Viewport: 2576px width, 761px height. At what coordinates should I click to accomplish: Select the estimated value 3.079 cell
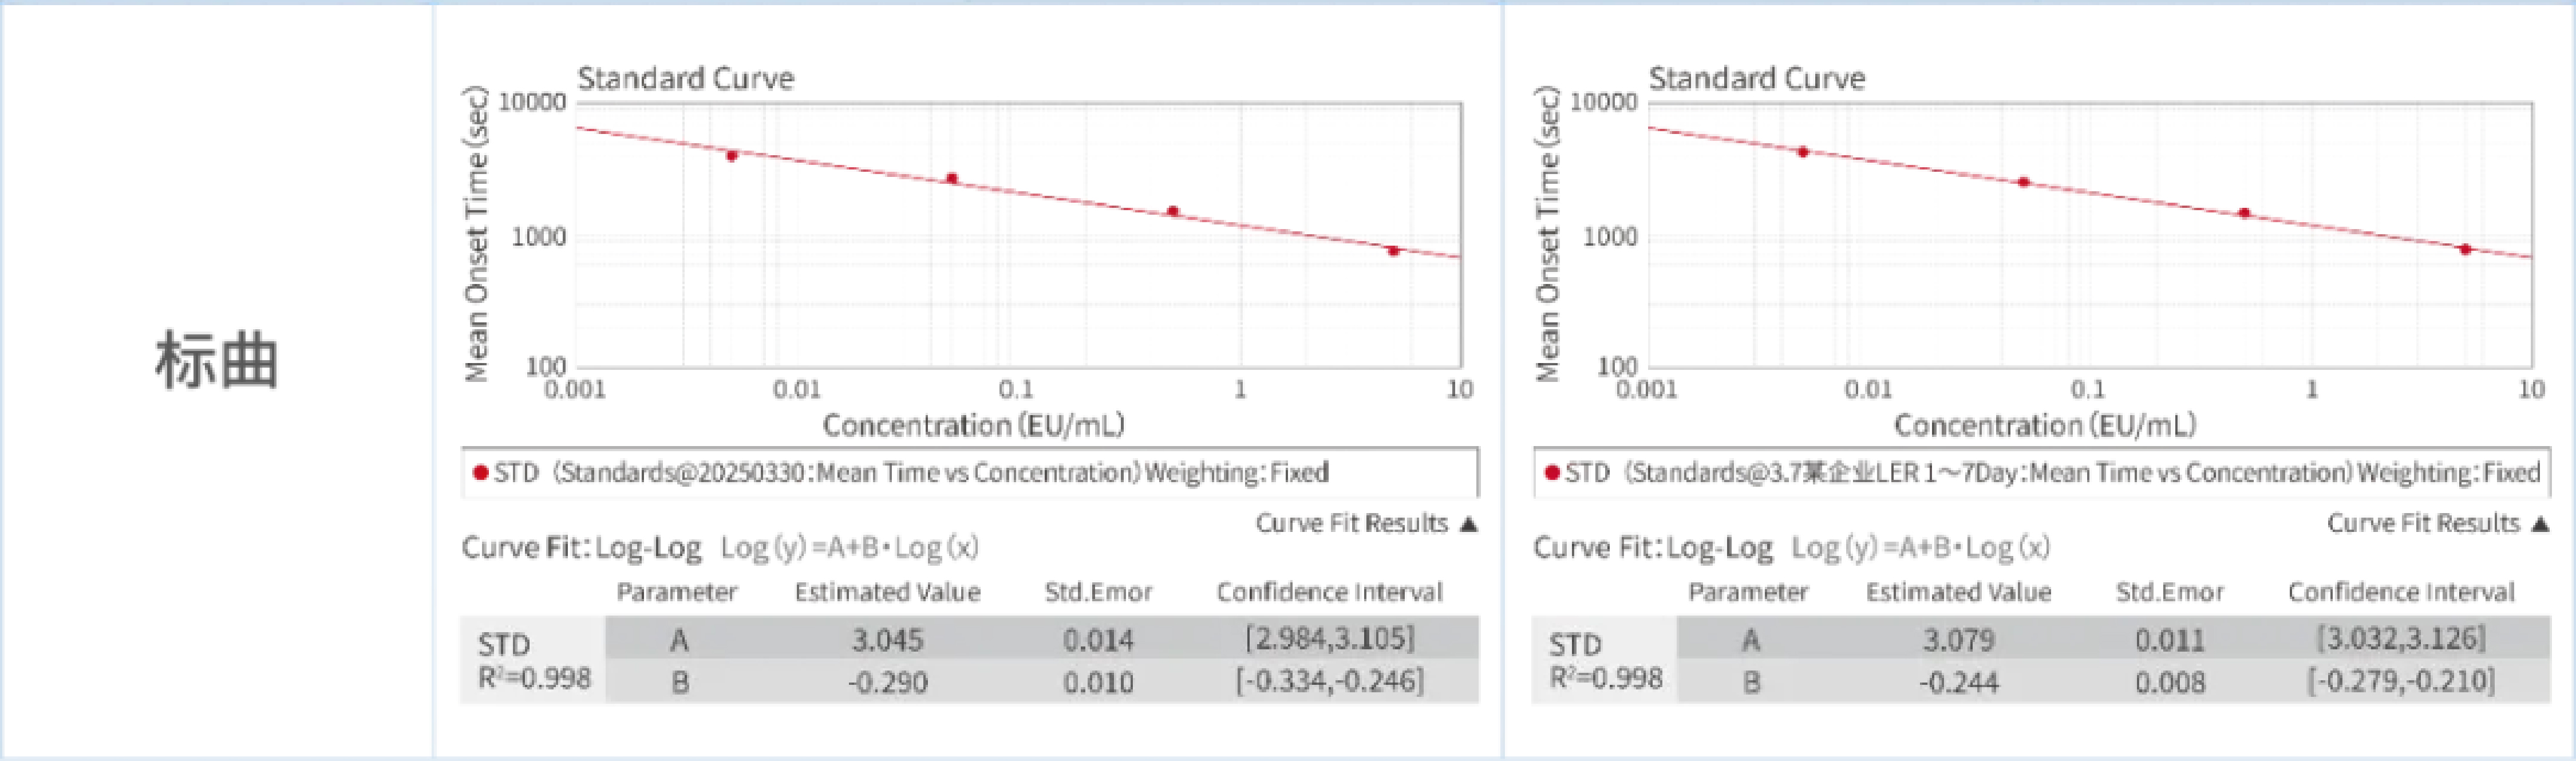[x=1958, y=639]
